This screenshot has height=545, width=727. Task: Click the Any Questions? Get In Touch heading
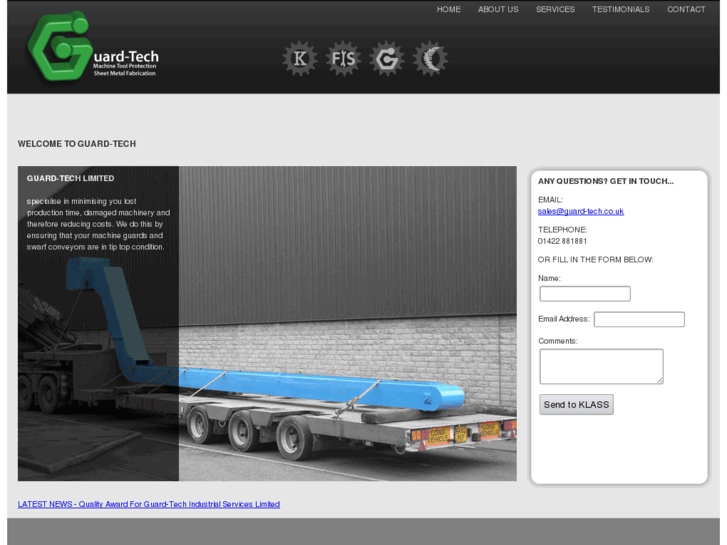(606, 181)
